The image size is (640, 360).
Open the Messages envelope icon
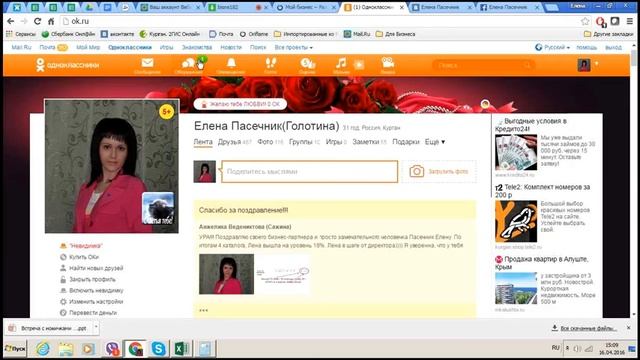(x=147, y=65)
